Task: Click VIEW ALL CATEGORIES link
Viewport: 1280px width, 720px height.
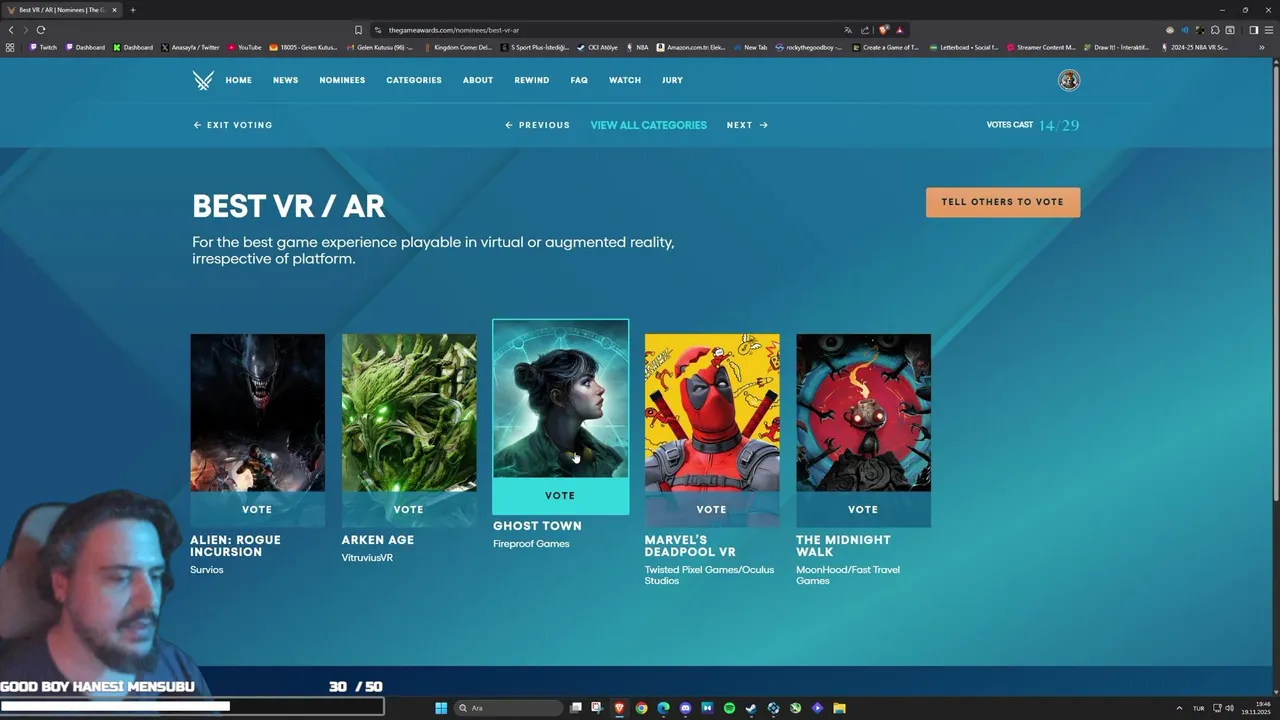Action: coord(648,125)
